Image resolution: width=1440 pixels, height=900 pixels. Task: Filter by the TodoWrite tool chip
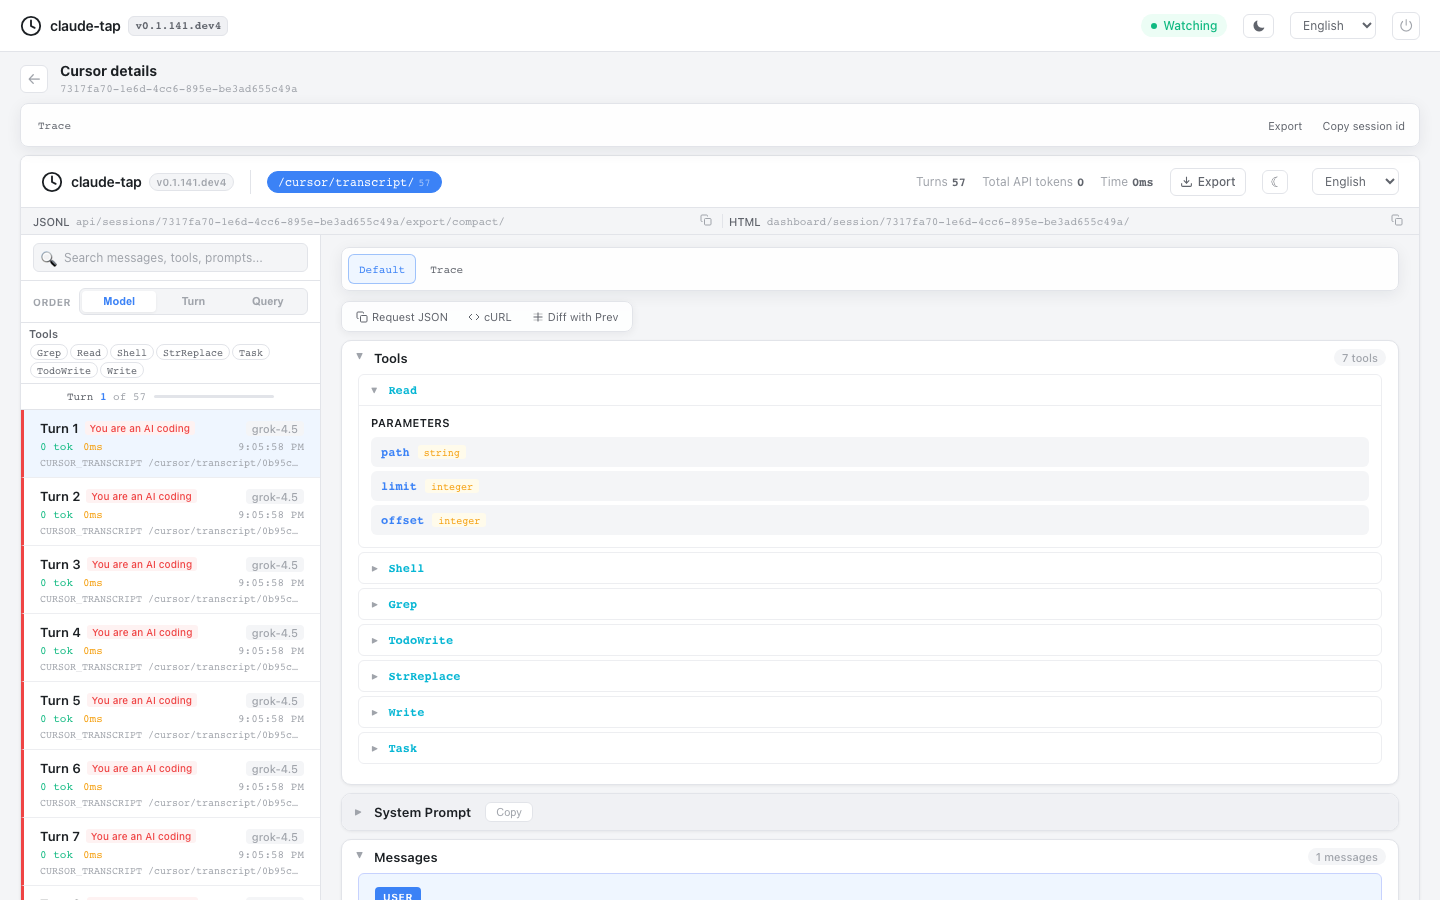click(64, 371)
